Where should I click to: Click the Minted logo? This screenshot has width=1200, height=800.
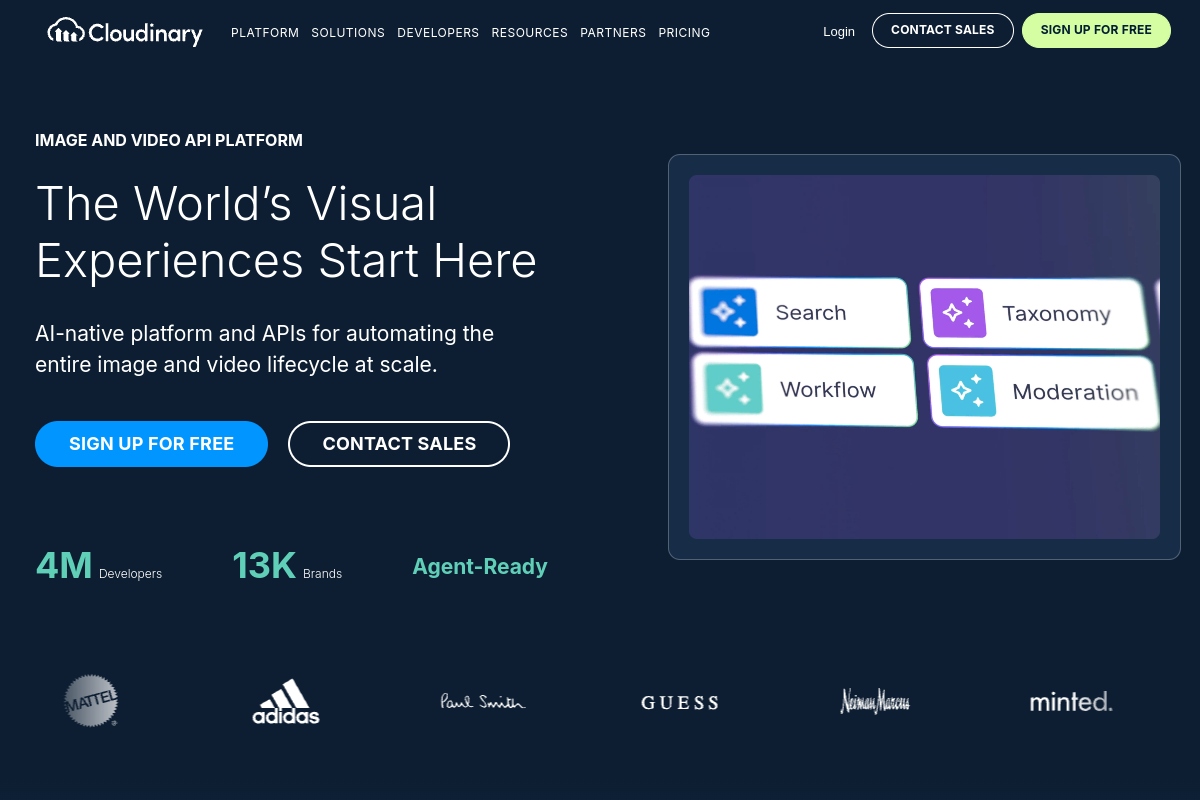click(x=1071, y=702)
